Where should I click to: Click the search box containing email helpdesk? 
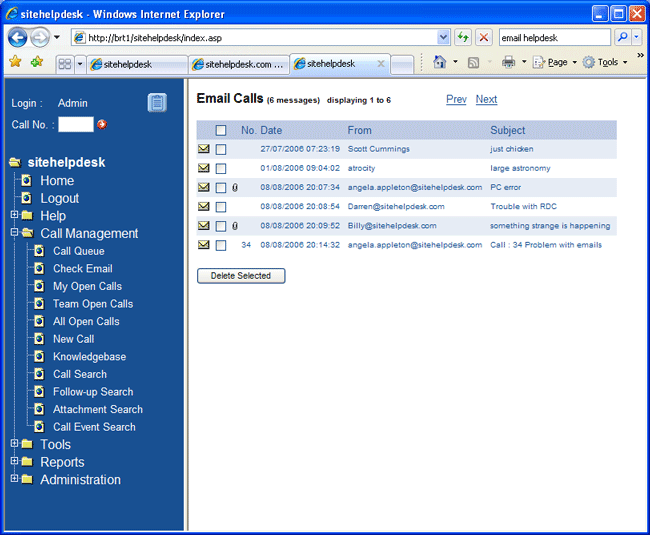tap(555, 38)
